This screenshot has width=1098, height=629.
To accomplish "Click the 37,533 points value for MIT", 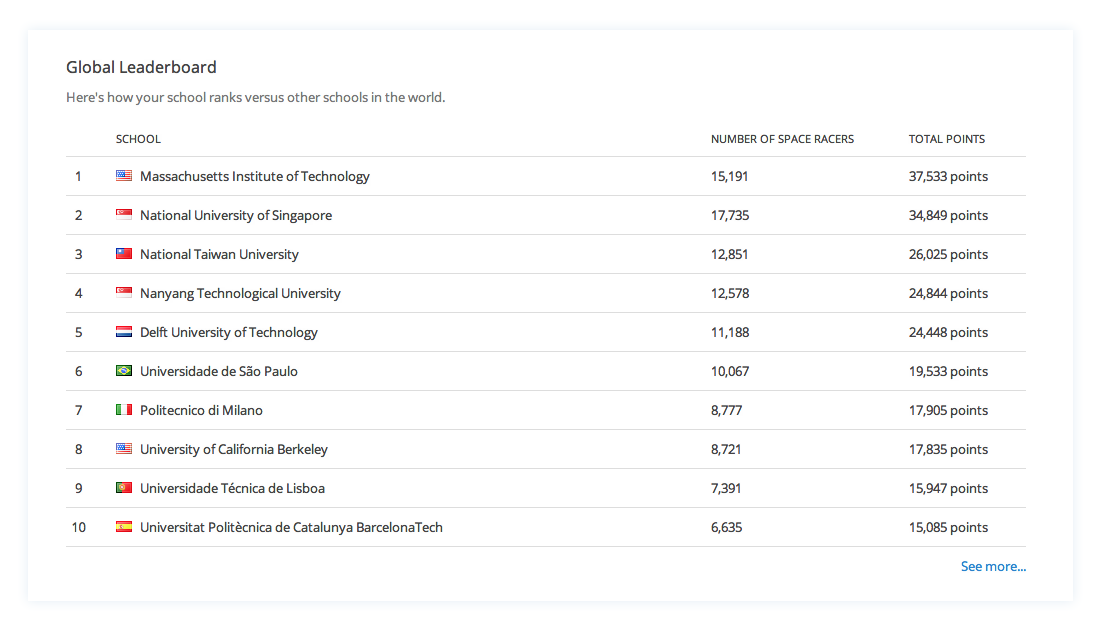I will pyautogui.click(x=948, y=176).
